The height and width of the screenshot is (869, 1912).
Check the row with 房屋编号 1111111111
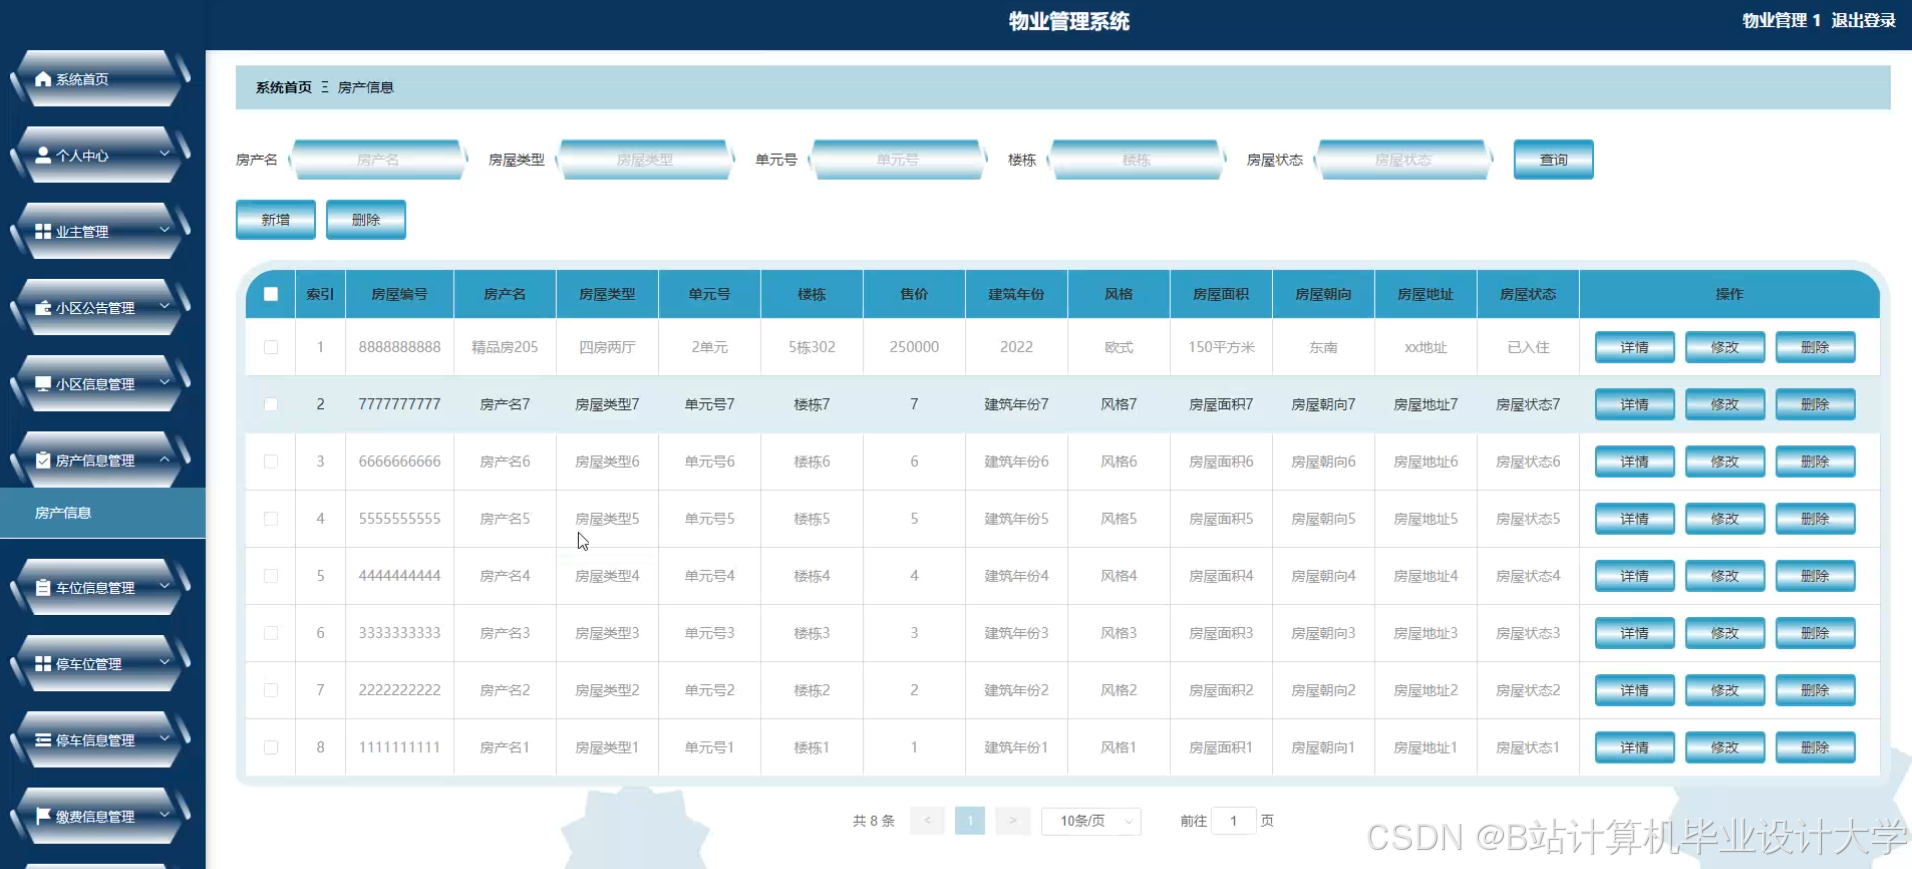[x=271, y=747]
